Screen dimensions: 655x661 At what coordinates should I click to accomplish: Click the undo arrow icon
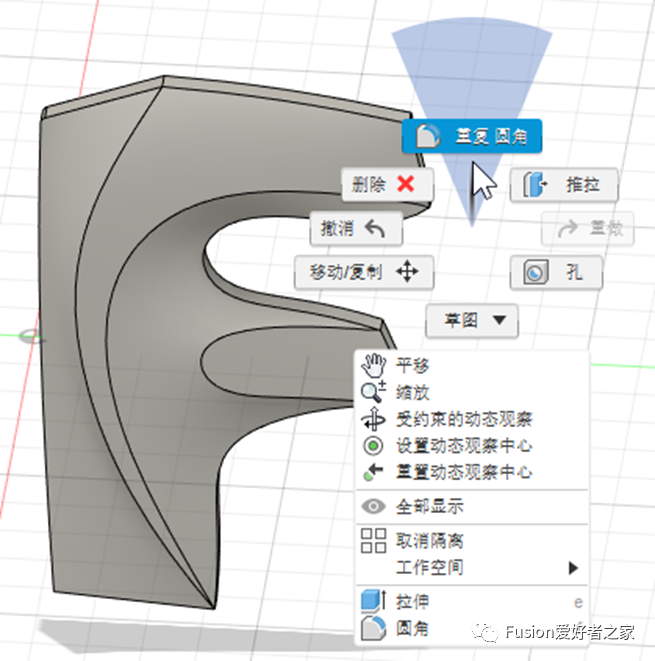click(x=375, y=229)
